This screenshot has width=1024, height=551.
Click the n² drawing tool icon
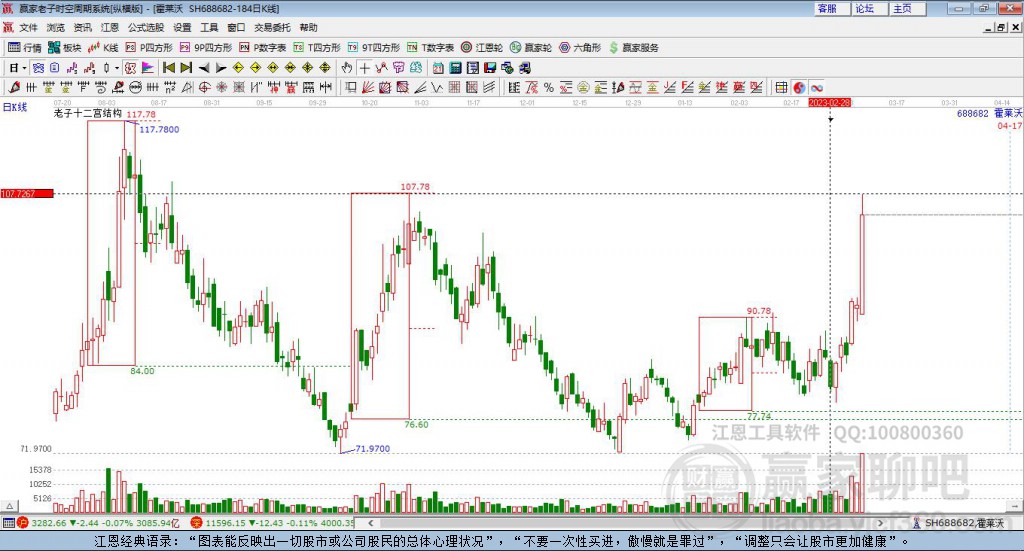[170, 87]
